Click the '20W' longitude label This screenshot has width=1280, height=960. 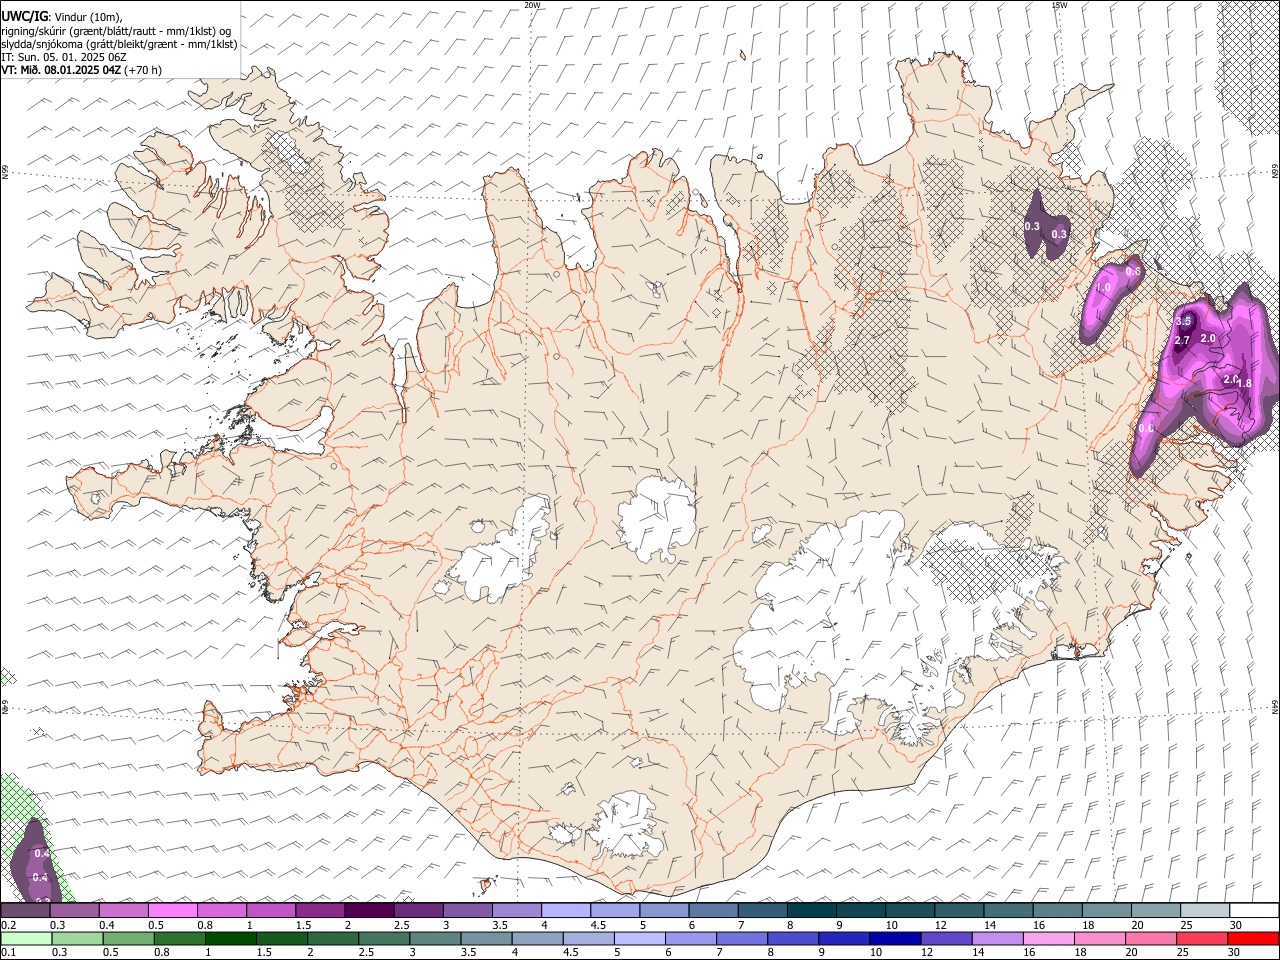[x=532, y=5]
